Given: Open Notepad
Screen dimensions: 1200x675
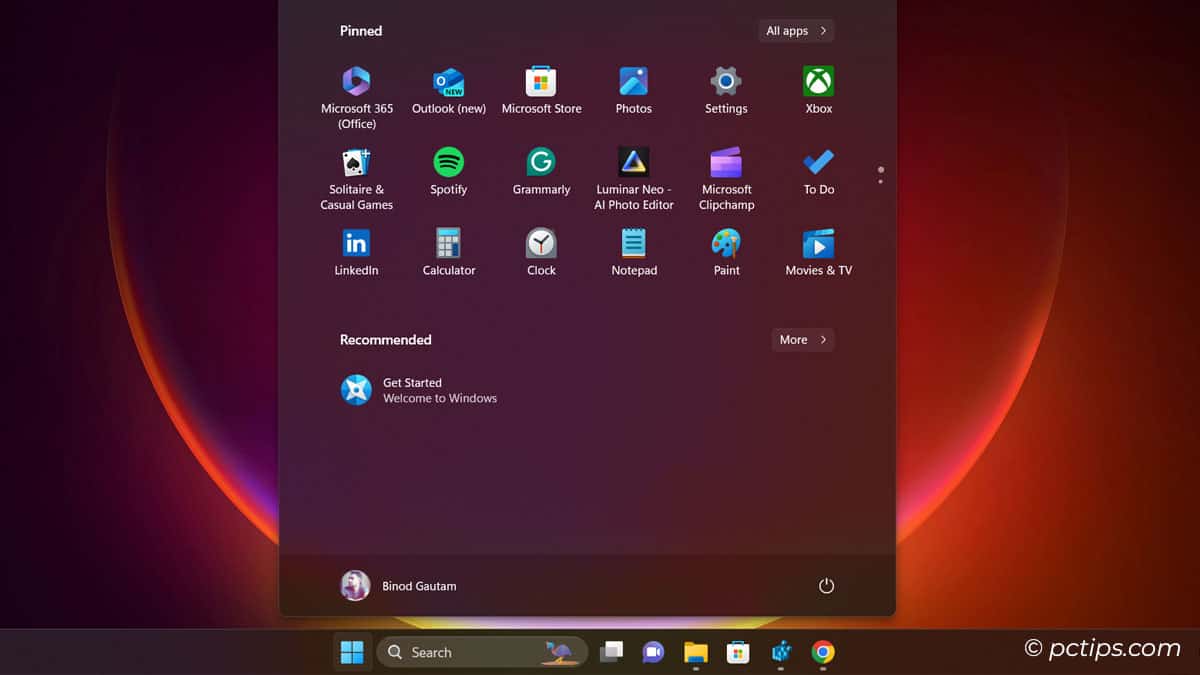Looking at the screenshot, I should point(633,245).
